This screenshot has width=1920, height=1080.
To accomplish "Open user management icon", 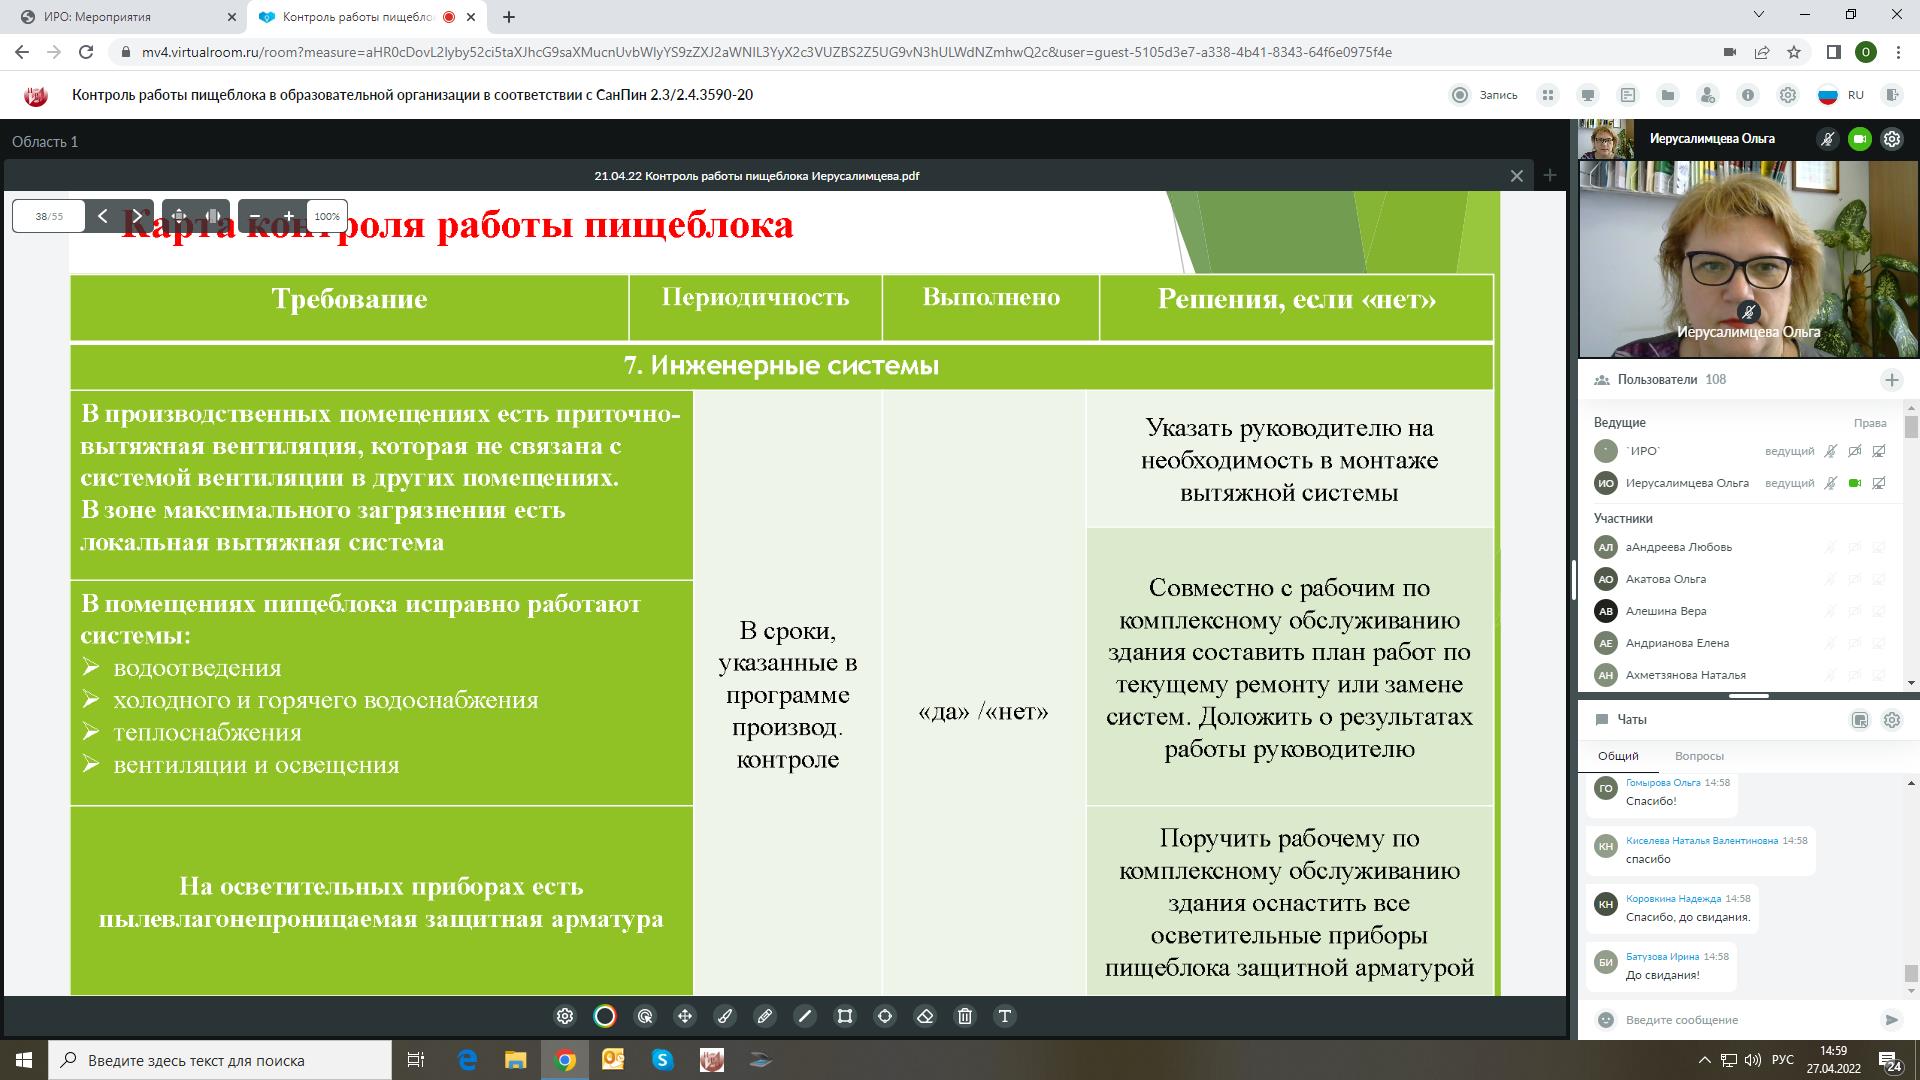I will (x=1708, y=95).
